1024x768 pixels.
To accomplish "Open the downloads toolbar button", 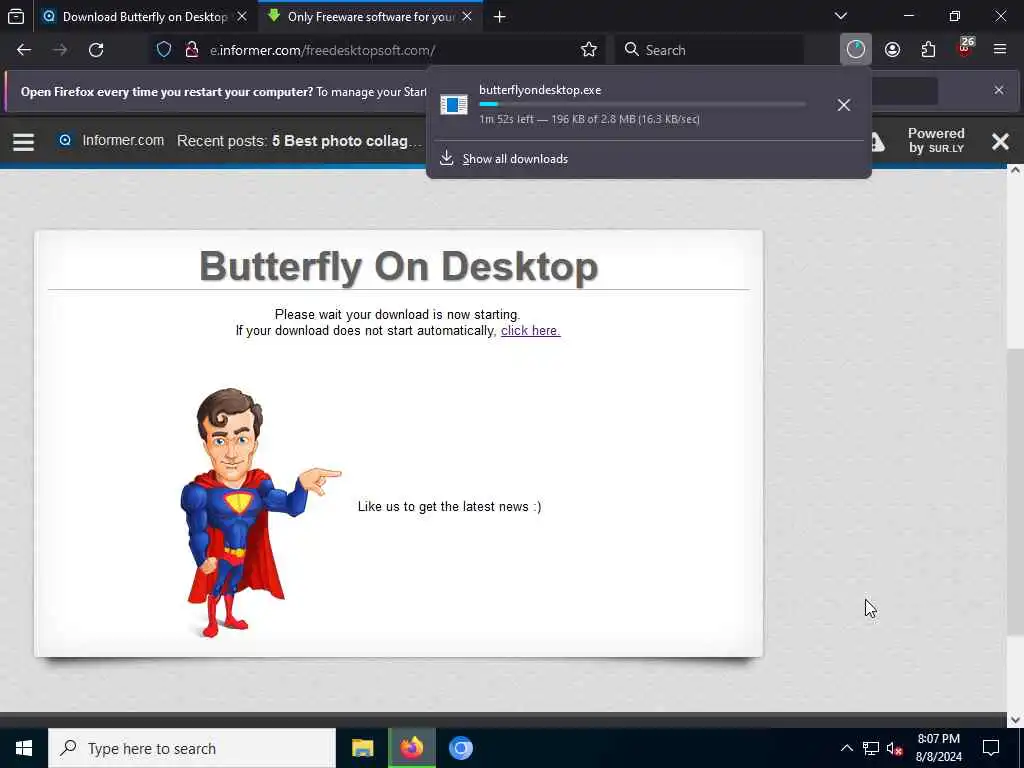I will tap(856, 50).
